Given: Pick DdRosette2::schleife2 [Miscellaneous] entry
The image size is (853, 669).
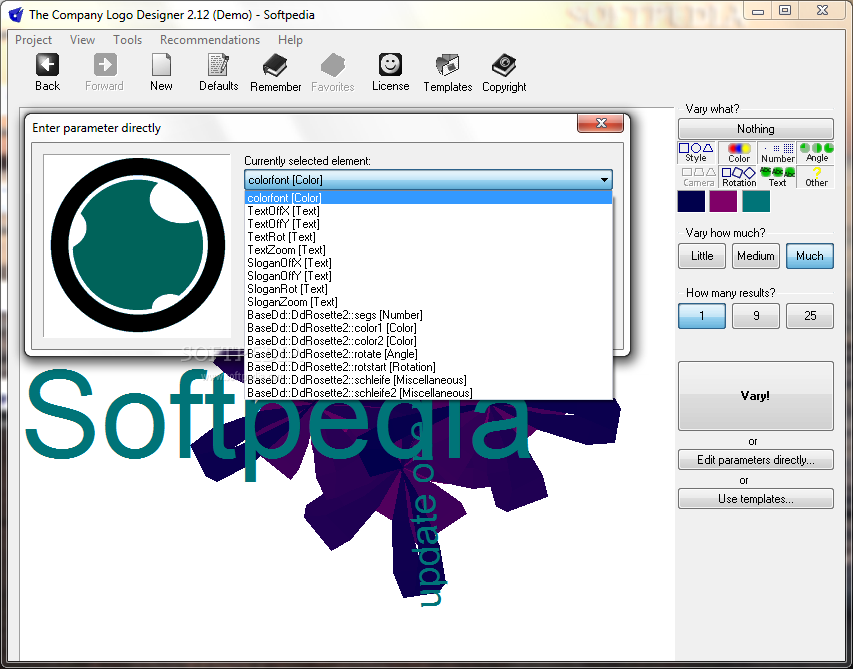Looking at the screenshot, I should 429,393.
